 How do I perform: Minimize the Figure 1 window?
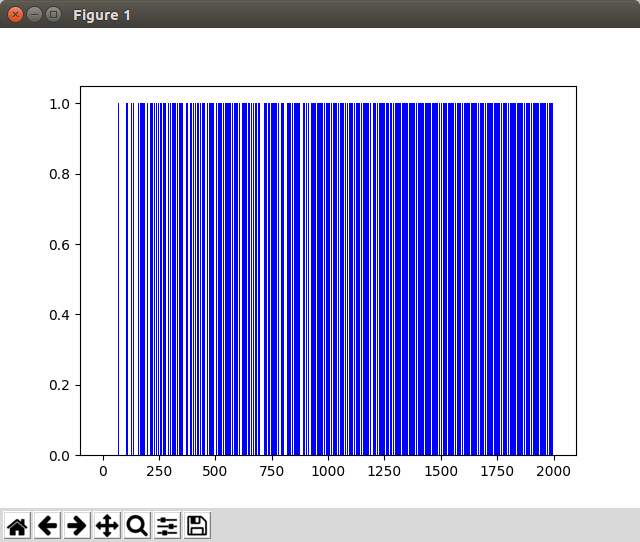click(x=35, y=15)
